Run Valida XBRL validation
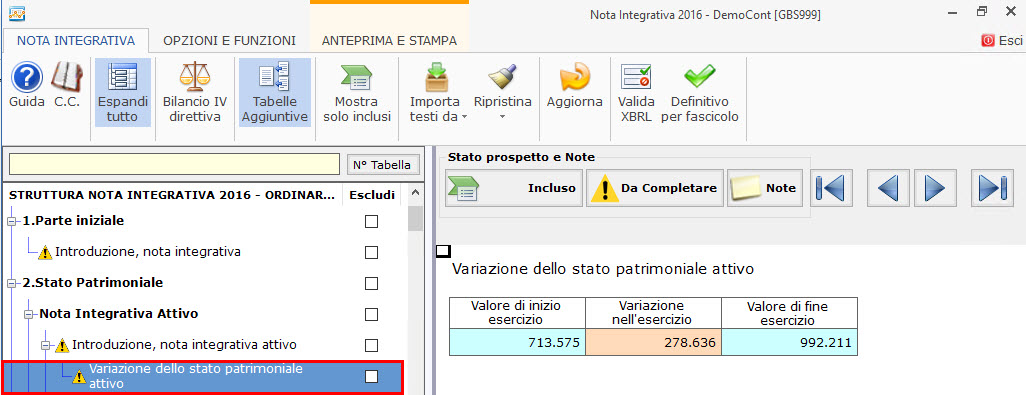The height and width of the screenshot is (395, 1026). tap(635, 92)
